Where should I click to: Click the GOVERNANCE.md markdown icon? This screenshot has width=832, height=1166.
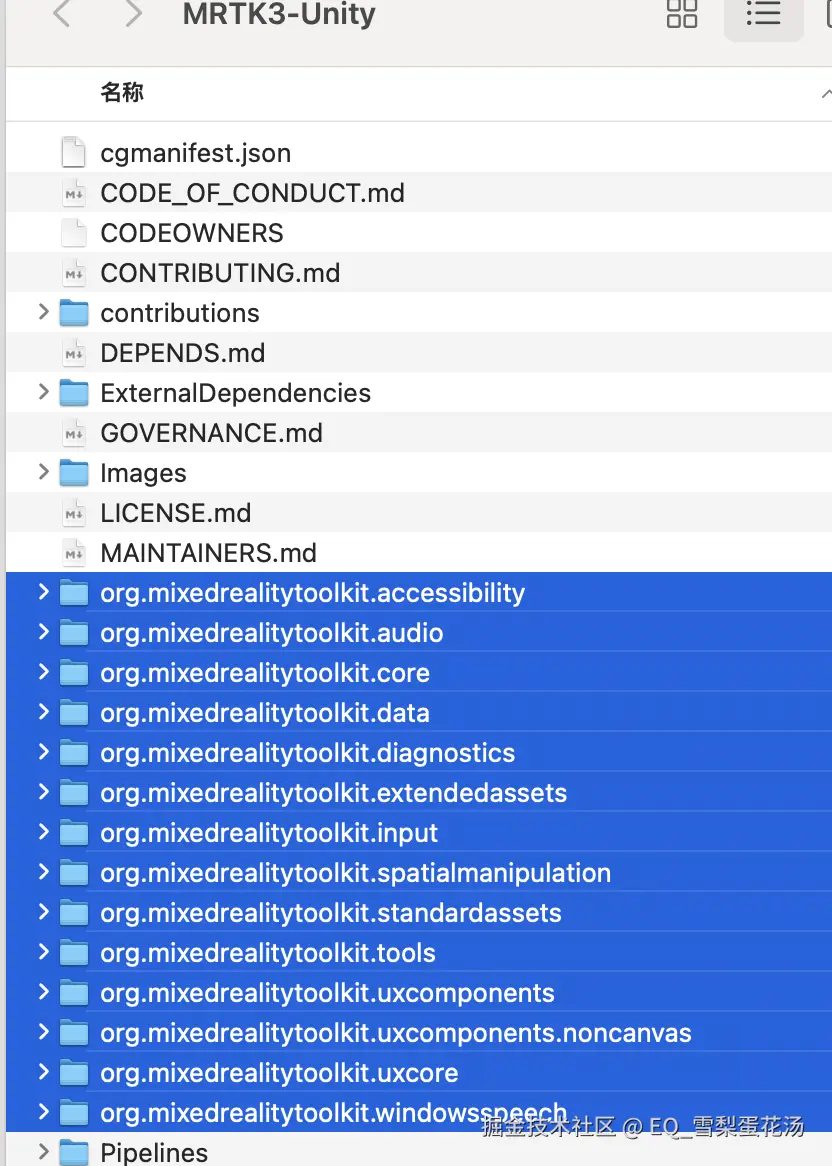tap(74, 433)
